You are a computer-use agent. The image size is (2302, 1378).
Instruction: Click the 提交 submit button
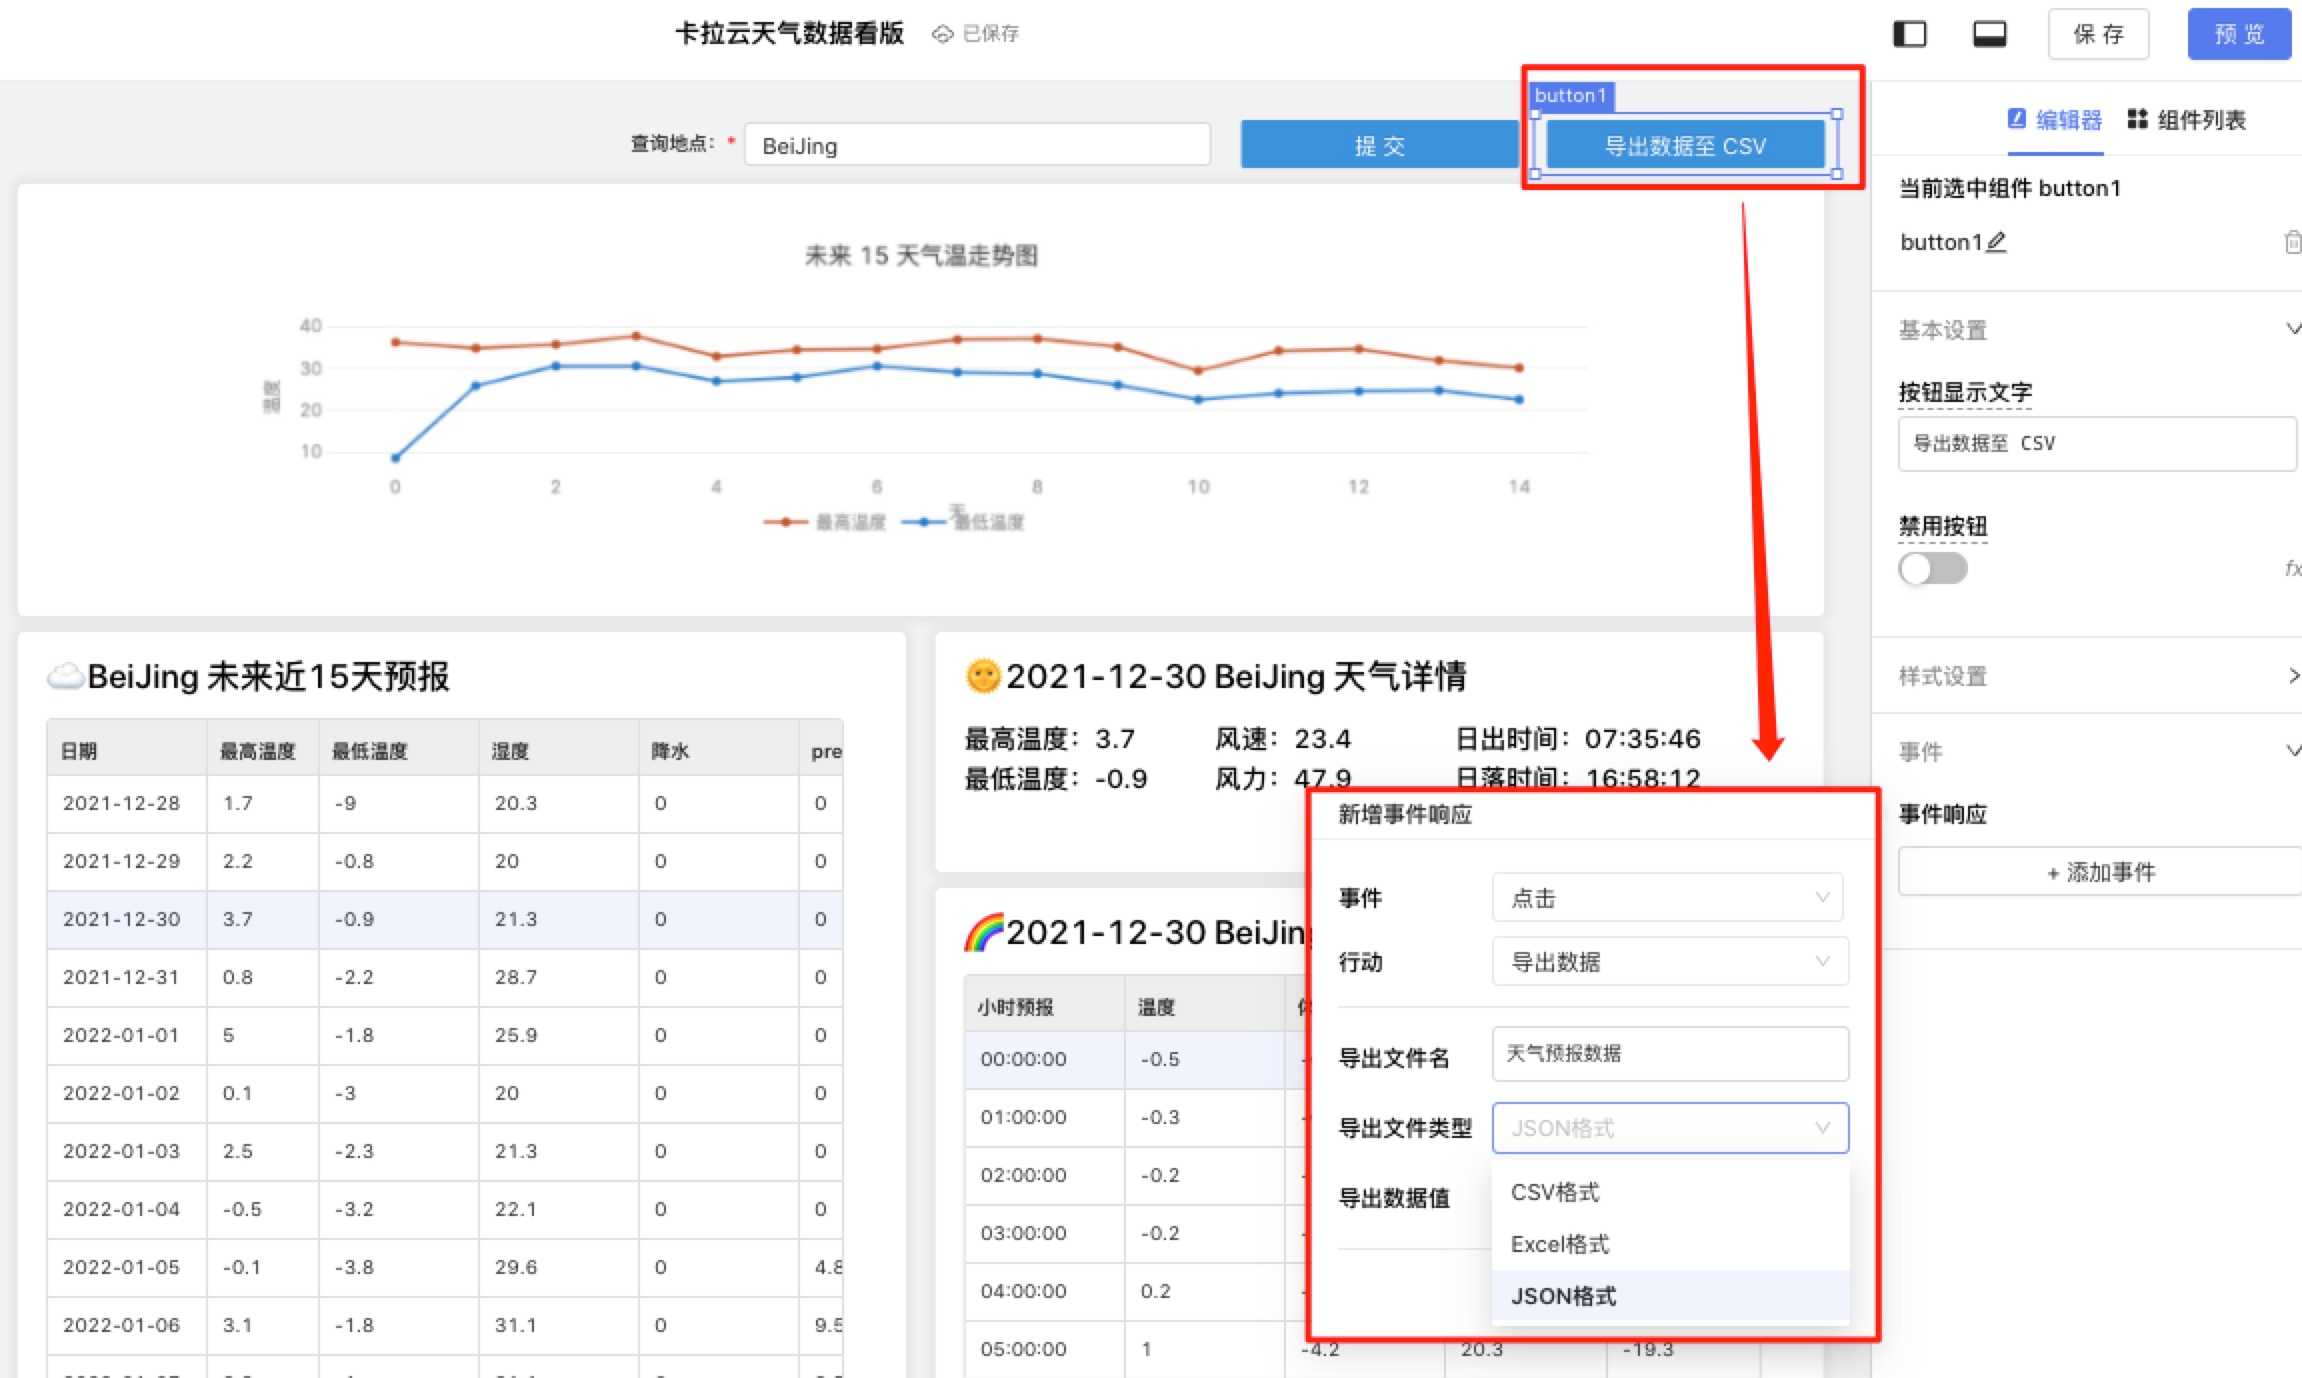click(1378, 144)
